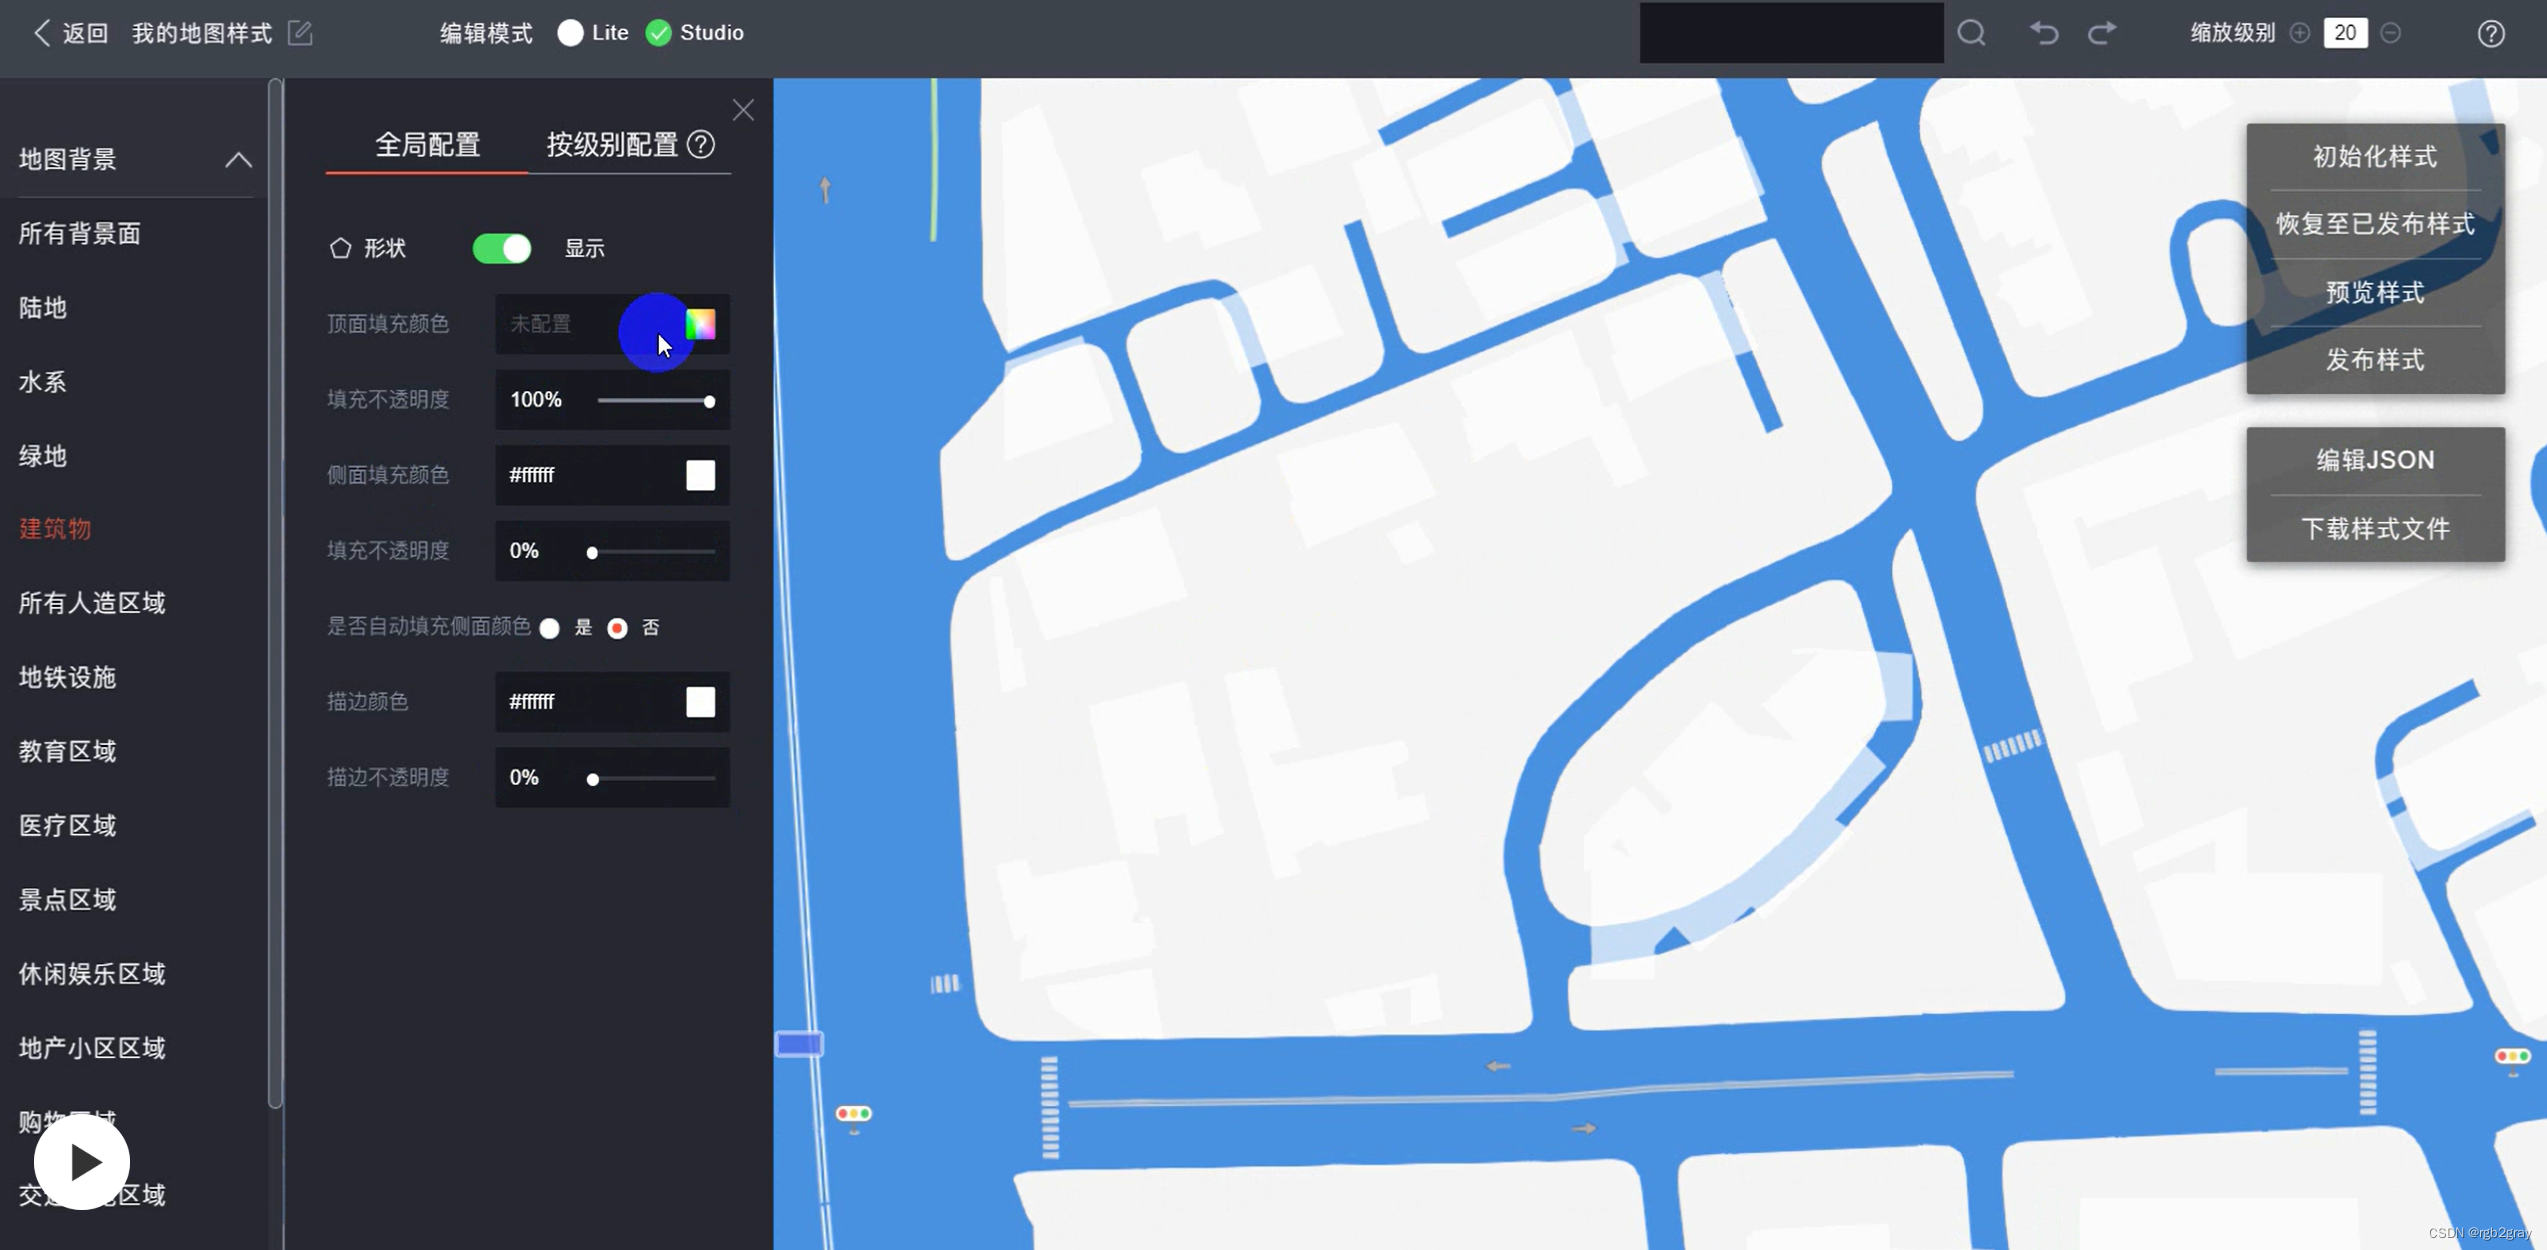The width and height of the screenshot is (2547, 1250).
Task: Open 顶面填充颜色 color picker swatch
Action: (x=701, y=324)
